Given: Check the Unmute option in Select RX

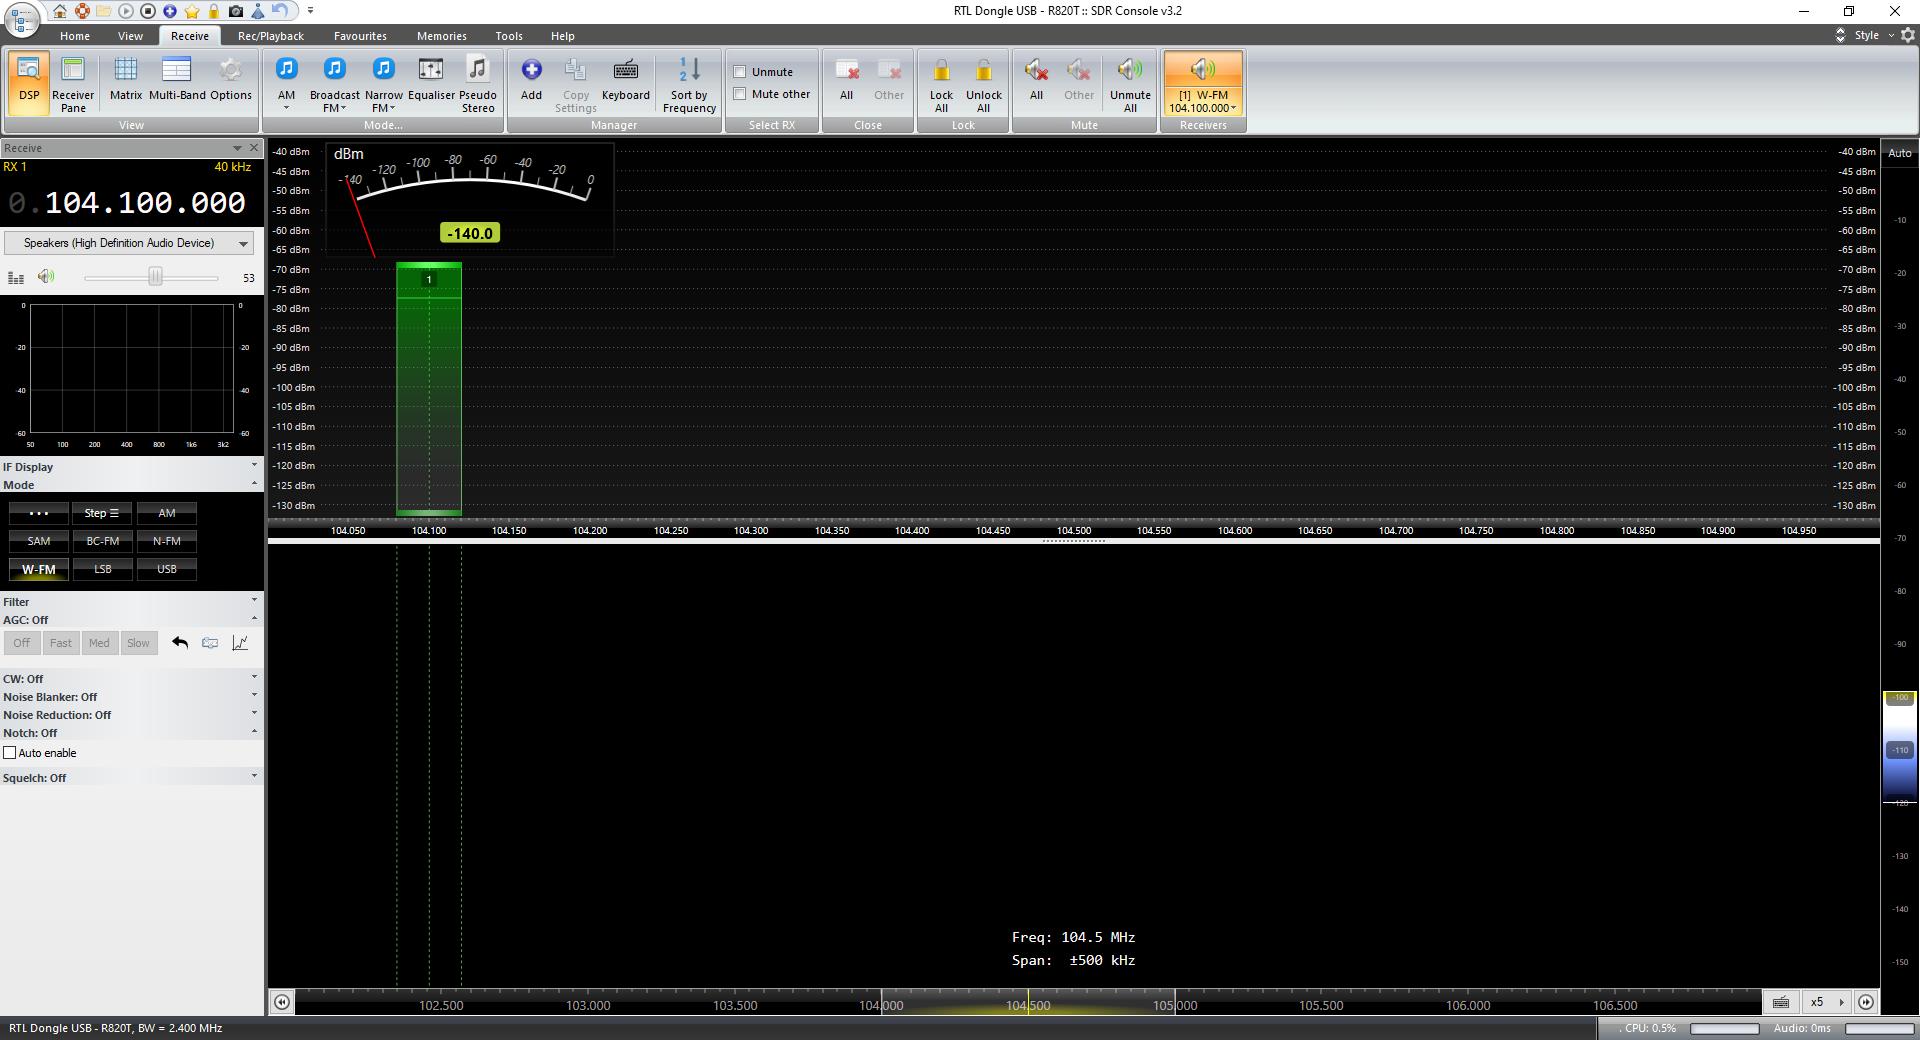Looking at the screenshot, I should [x=740, y=71].
